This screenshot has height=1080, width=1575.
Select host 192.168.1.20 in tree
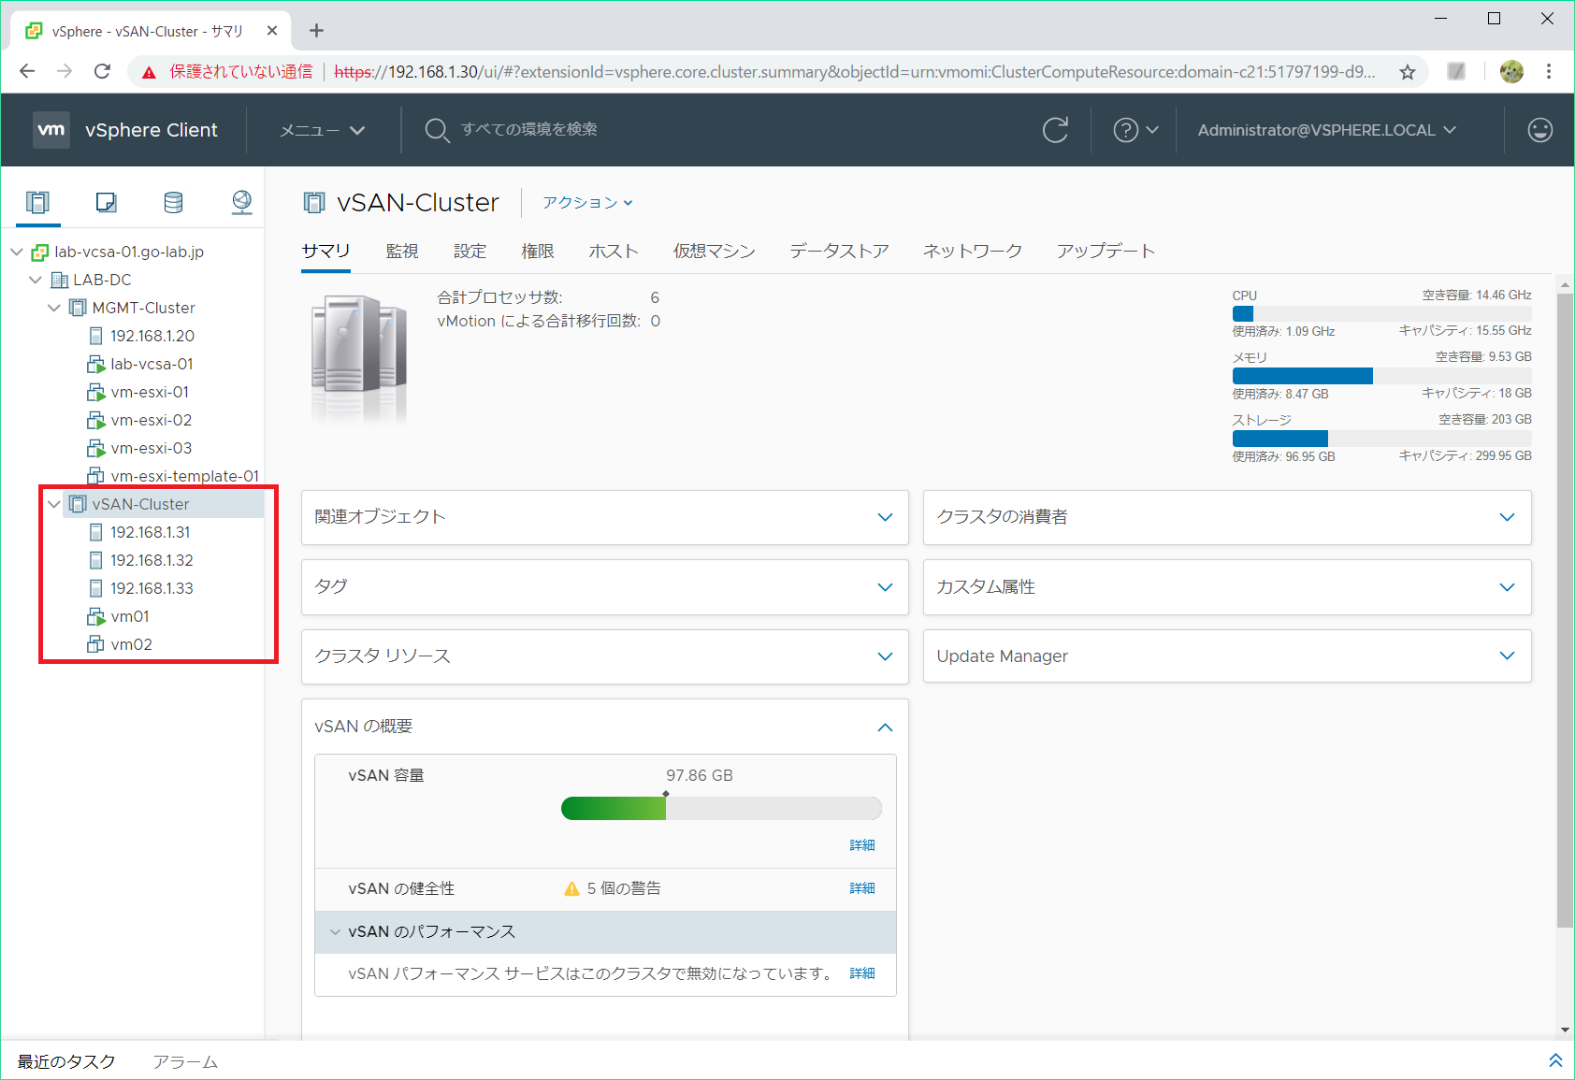(152, 336)
